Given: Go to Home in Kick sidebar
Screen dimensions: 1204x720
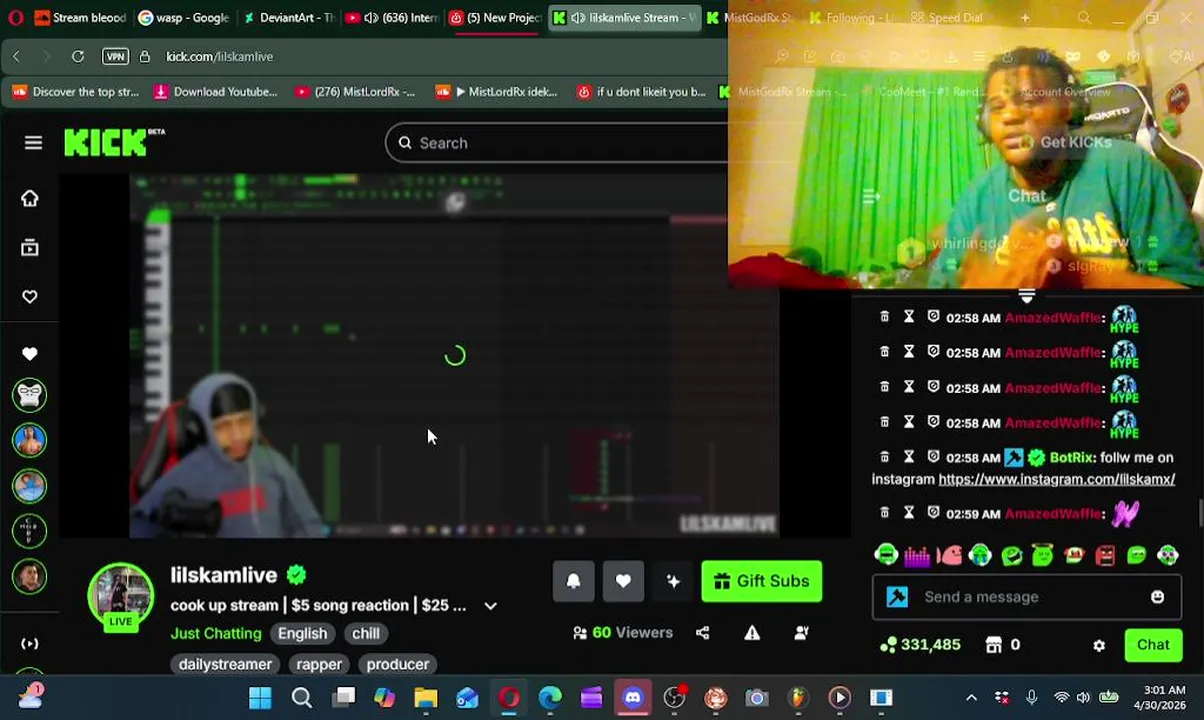Looking at the screenshot, I should 30,198.
